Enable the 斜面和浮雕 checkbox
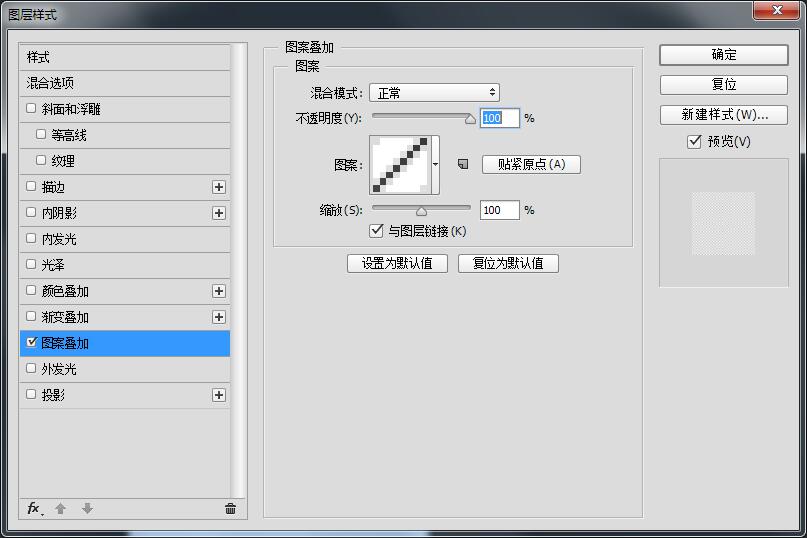Image resolution: width=807 pixels, height=538 pixels. point(31,108)
